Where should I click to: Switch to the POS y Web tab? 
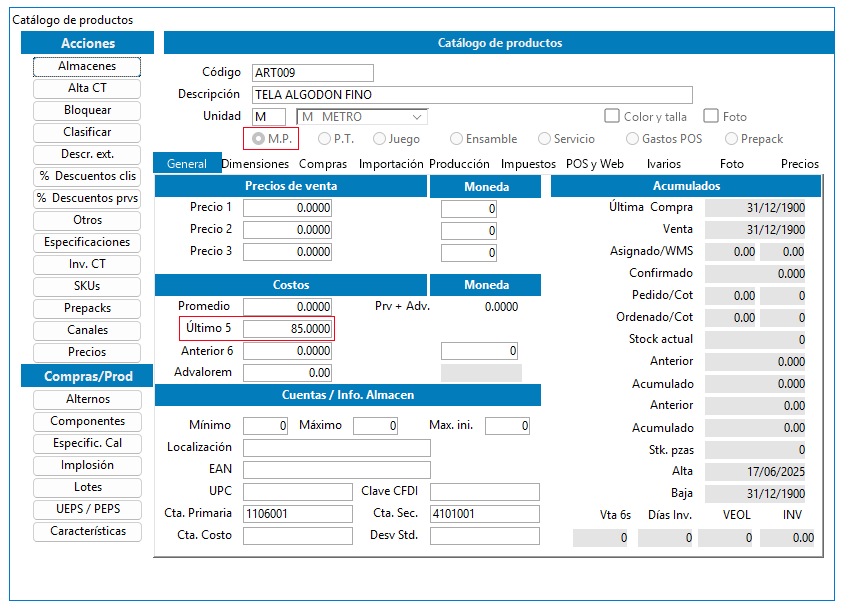click(594, 164)
